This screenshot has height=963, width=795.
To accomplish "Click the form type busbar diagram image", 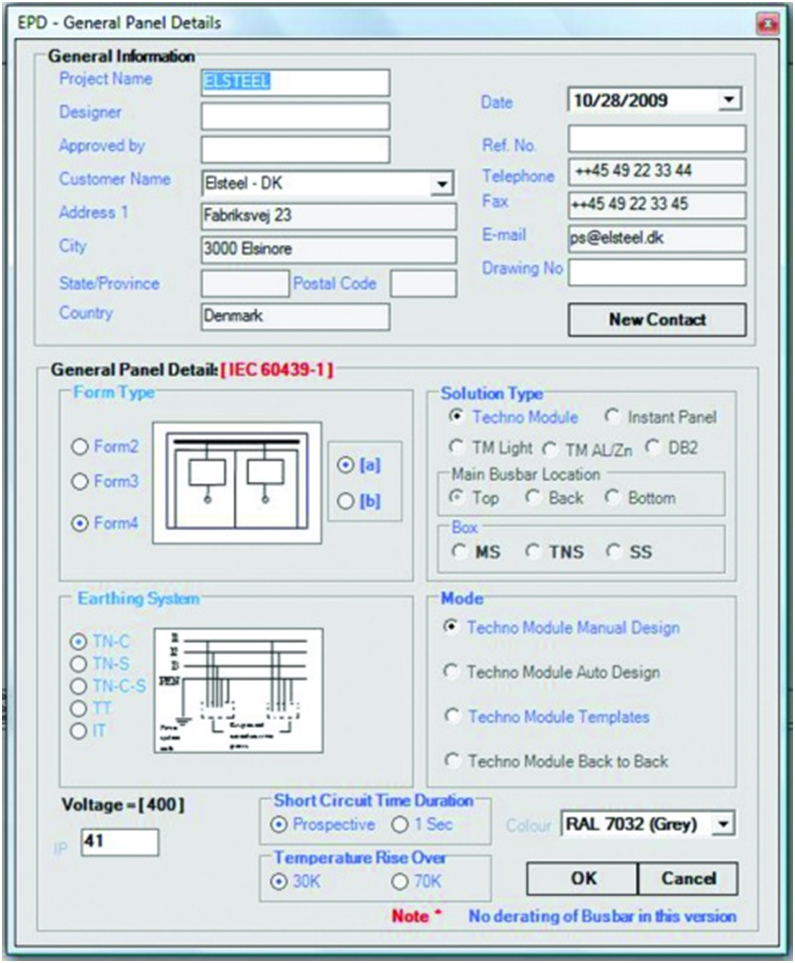I will tap(237, 483).
